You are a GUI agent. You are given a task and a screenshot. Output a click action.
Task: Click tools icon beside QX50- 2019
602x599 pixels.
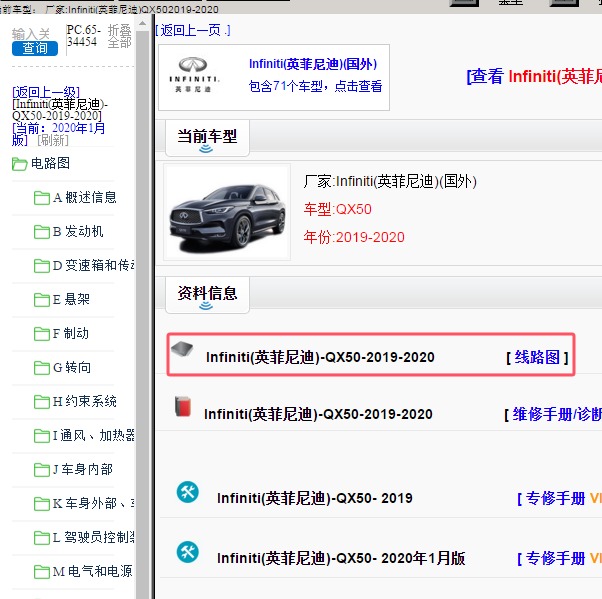coord(188,492)
